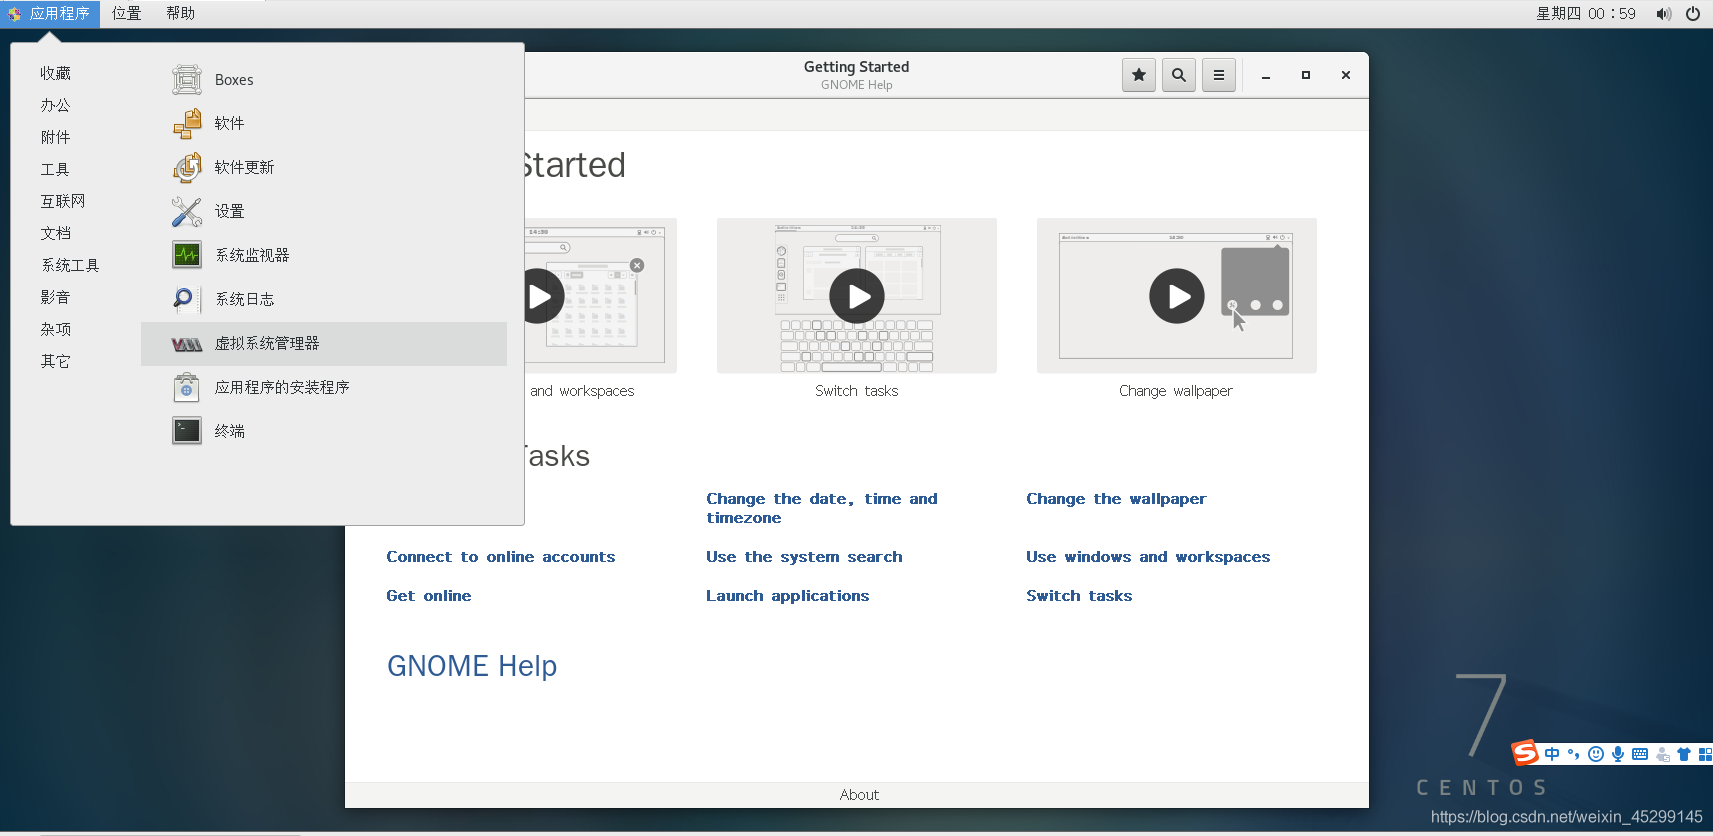Toggle the 中 Chinese/English input mode
Screen dimensions: 1713x836
(x=1552, y=754)
